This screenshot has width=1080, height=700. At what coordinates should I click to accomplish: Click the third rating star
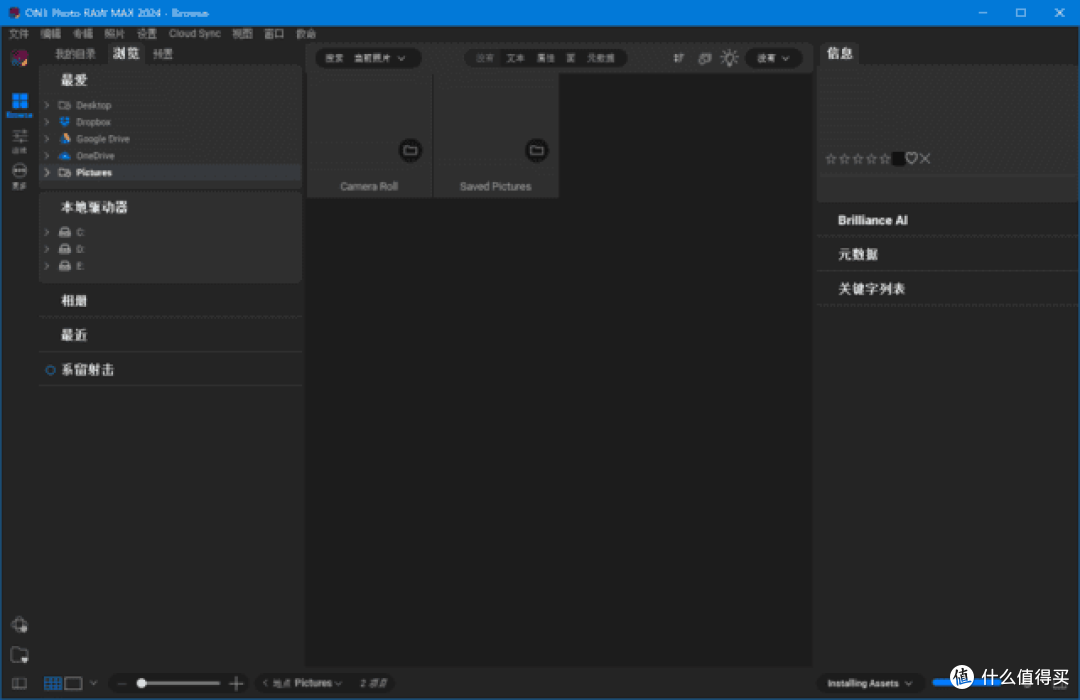pos(858,159)
